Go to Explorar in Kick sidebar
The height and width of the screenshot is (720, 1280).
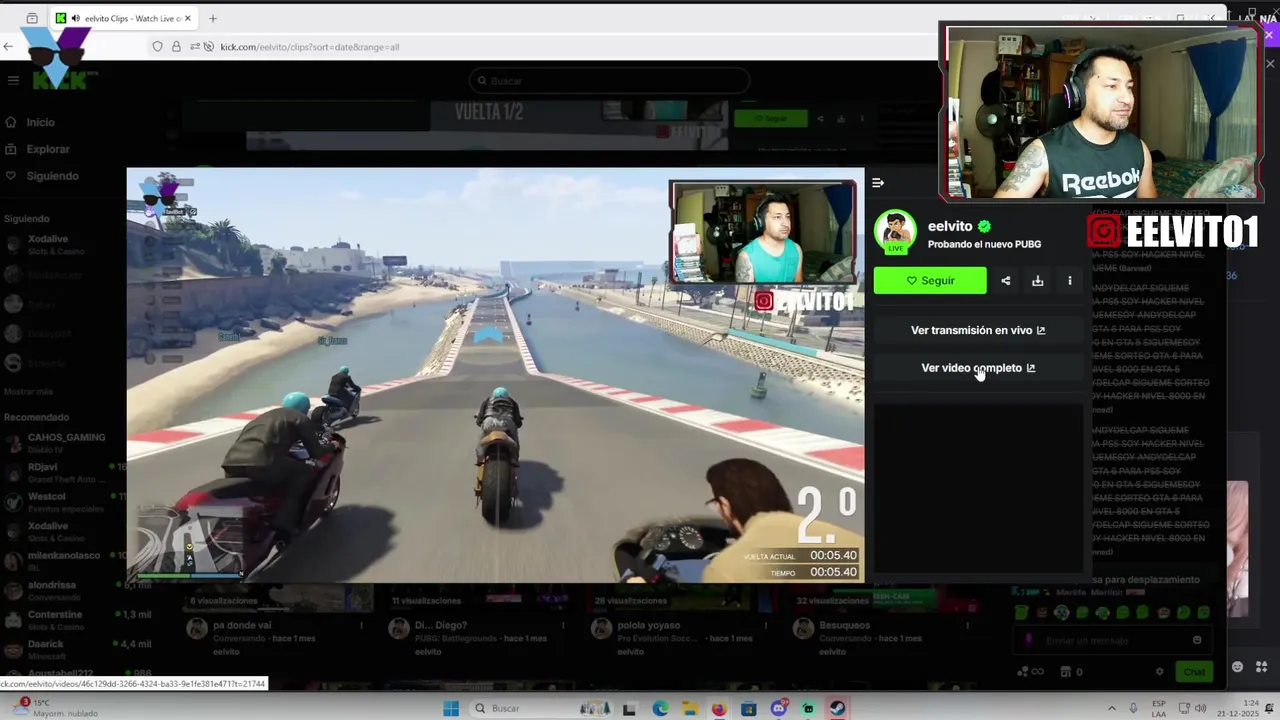click(48, 149)
